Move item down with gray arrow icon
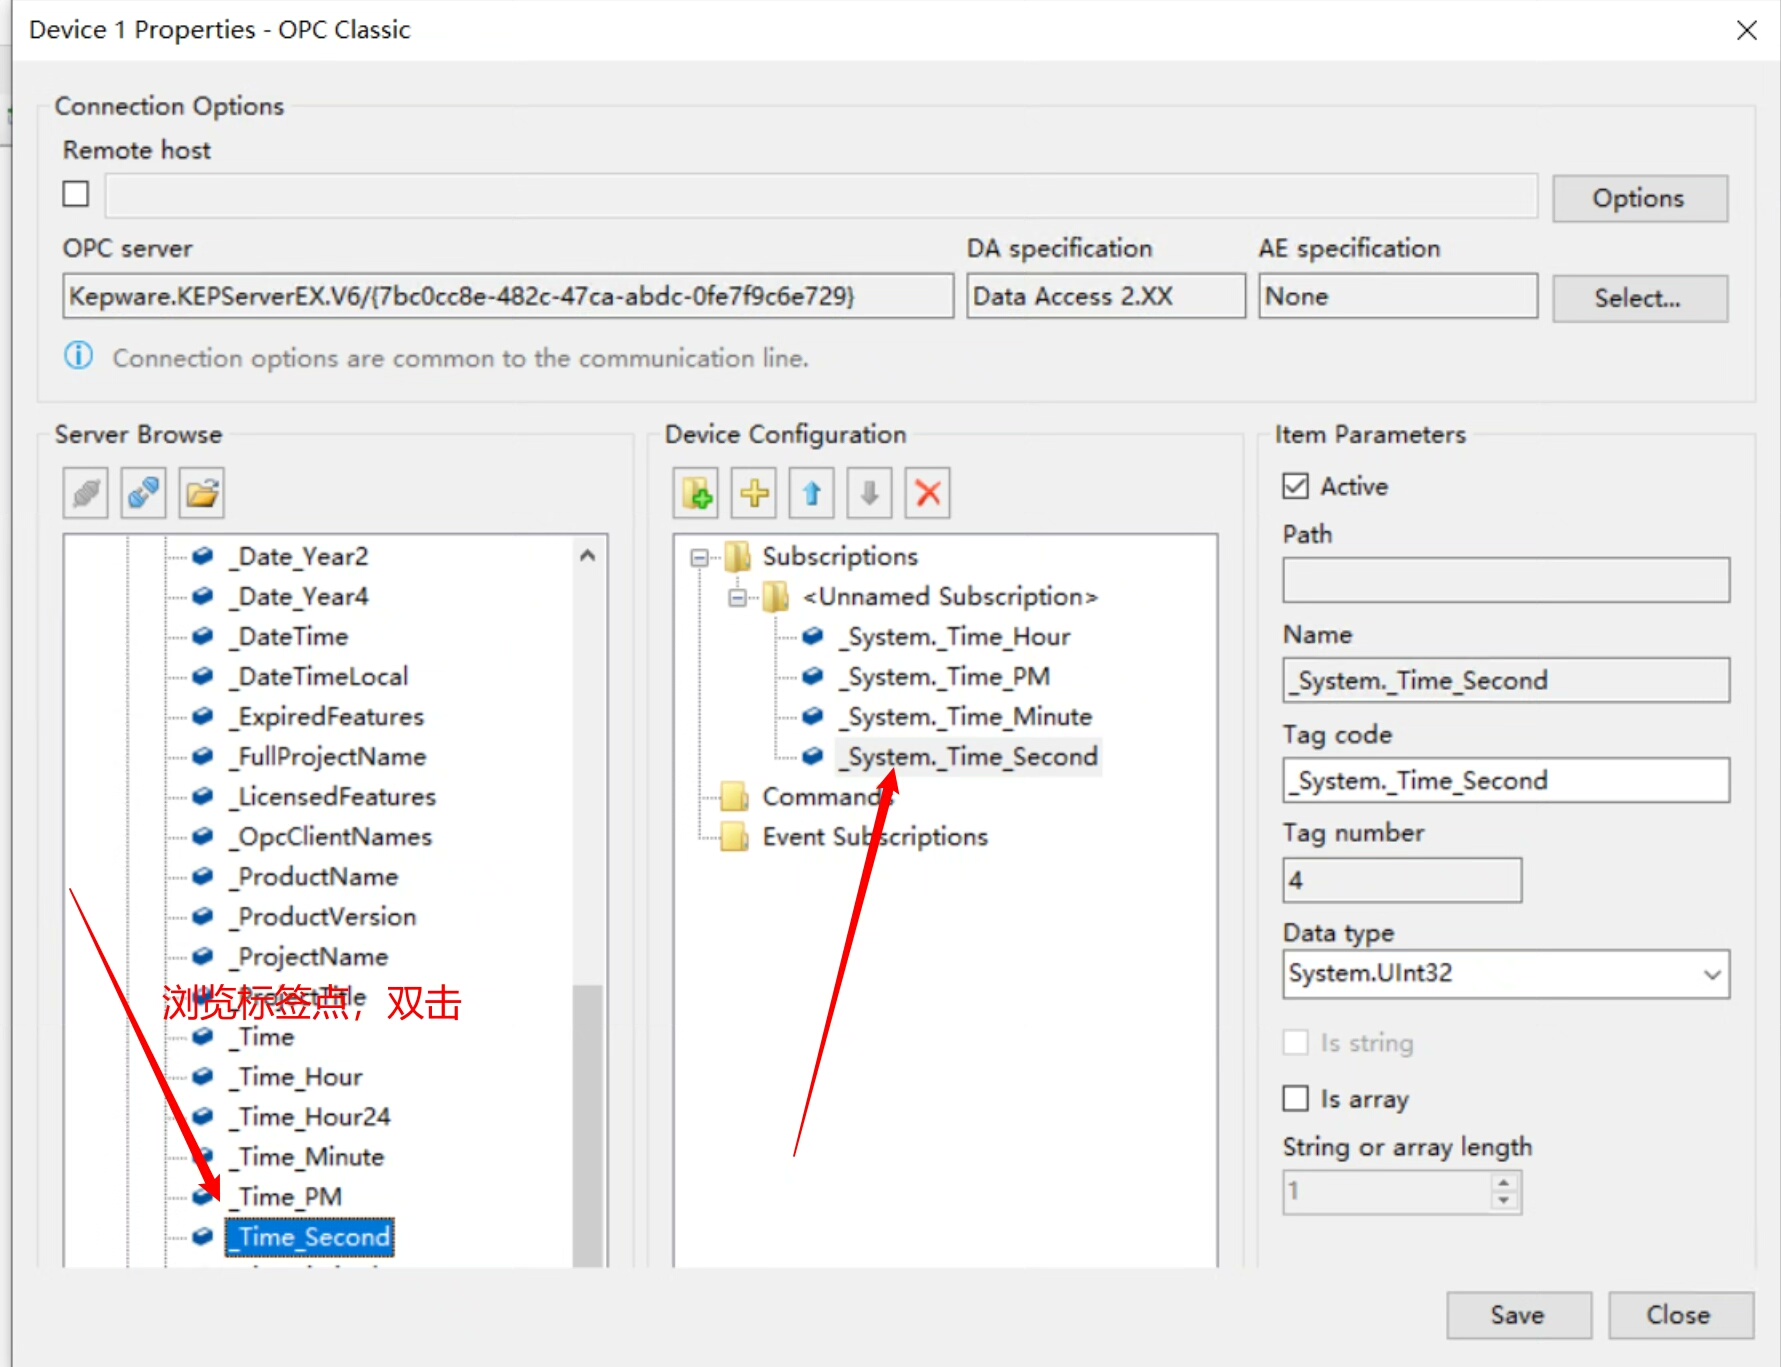 tap(869, 493)
